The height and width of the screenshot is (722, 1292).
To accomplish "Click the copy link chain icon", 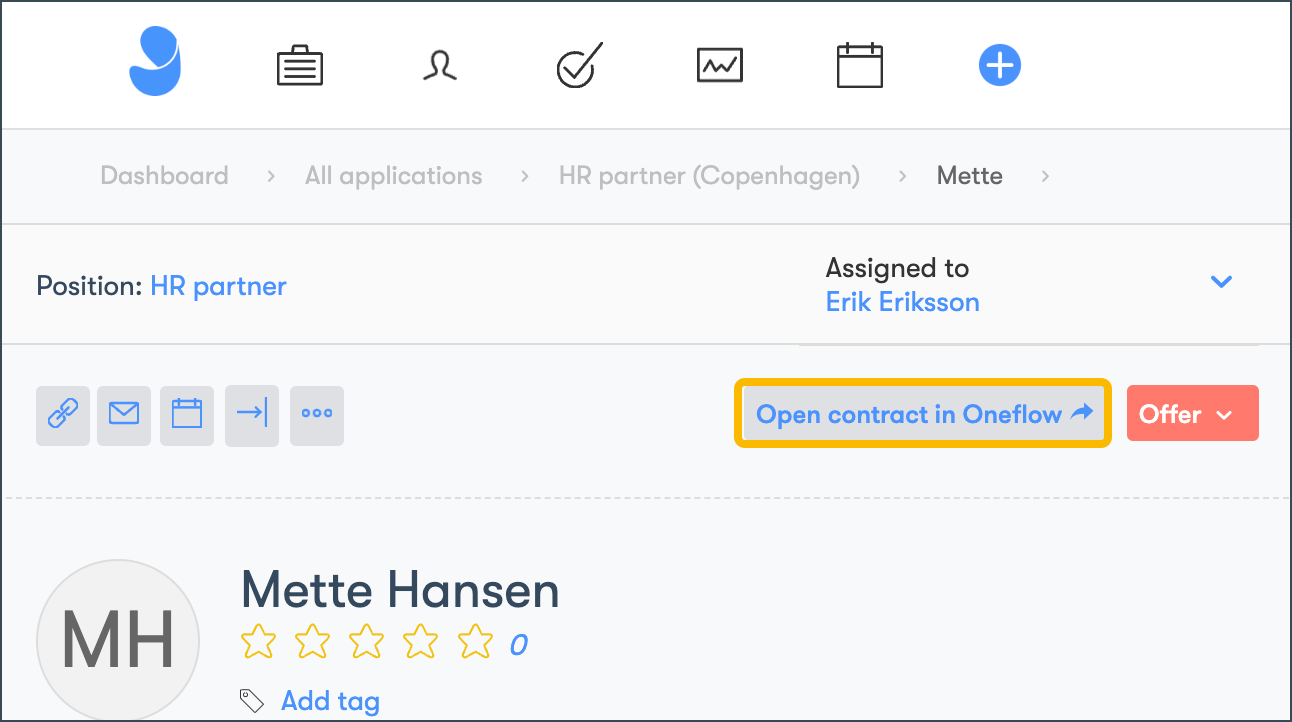I will (x=63, y=415).
